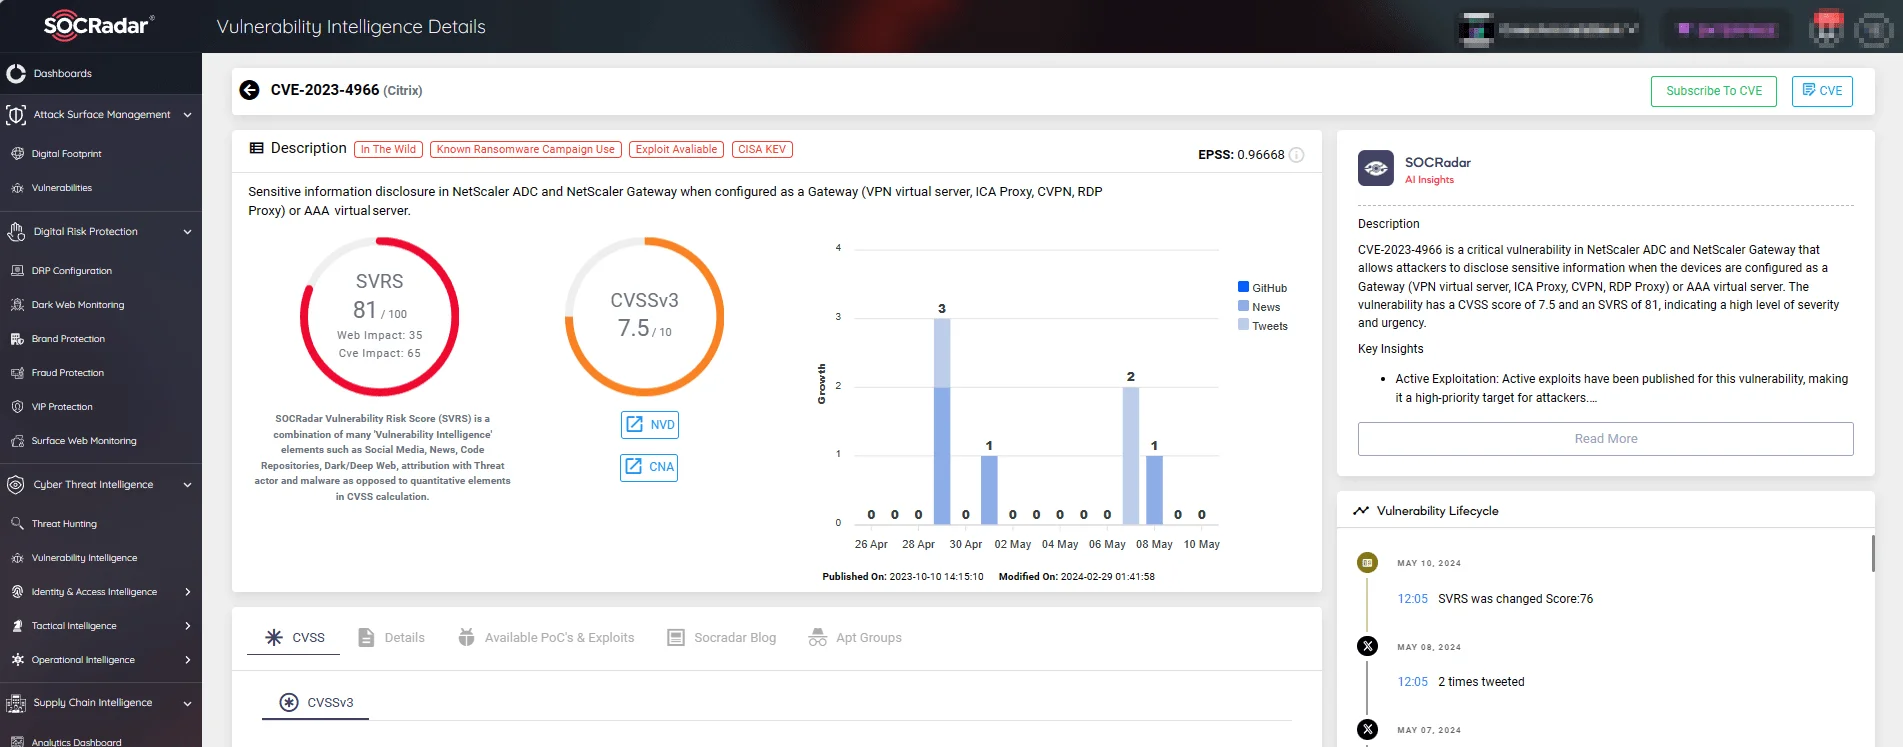
Task: Click 12:05 beside SVRS was changed
Action: pos(1413,599)
